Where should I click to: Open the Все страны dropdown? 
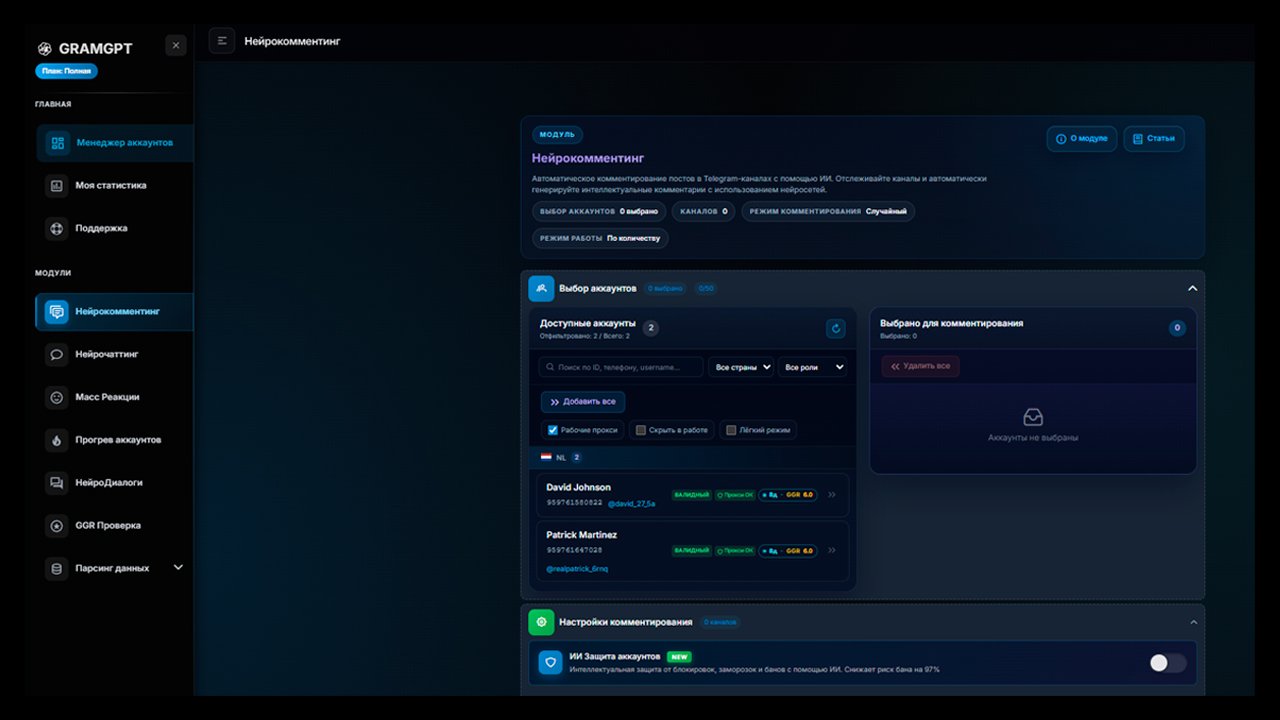(x=742, y=367)
